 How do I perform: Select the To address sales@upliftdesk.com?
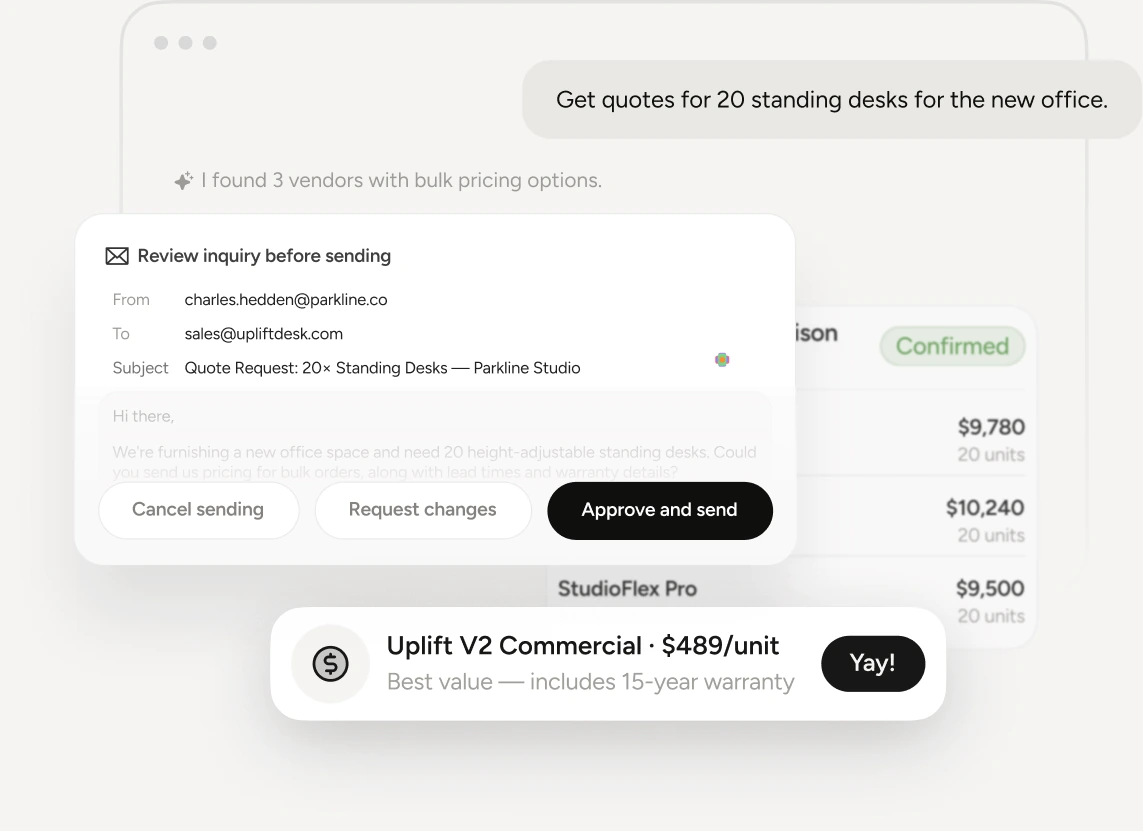[263, 334]
